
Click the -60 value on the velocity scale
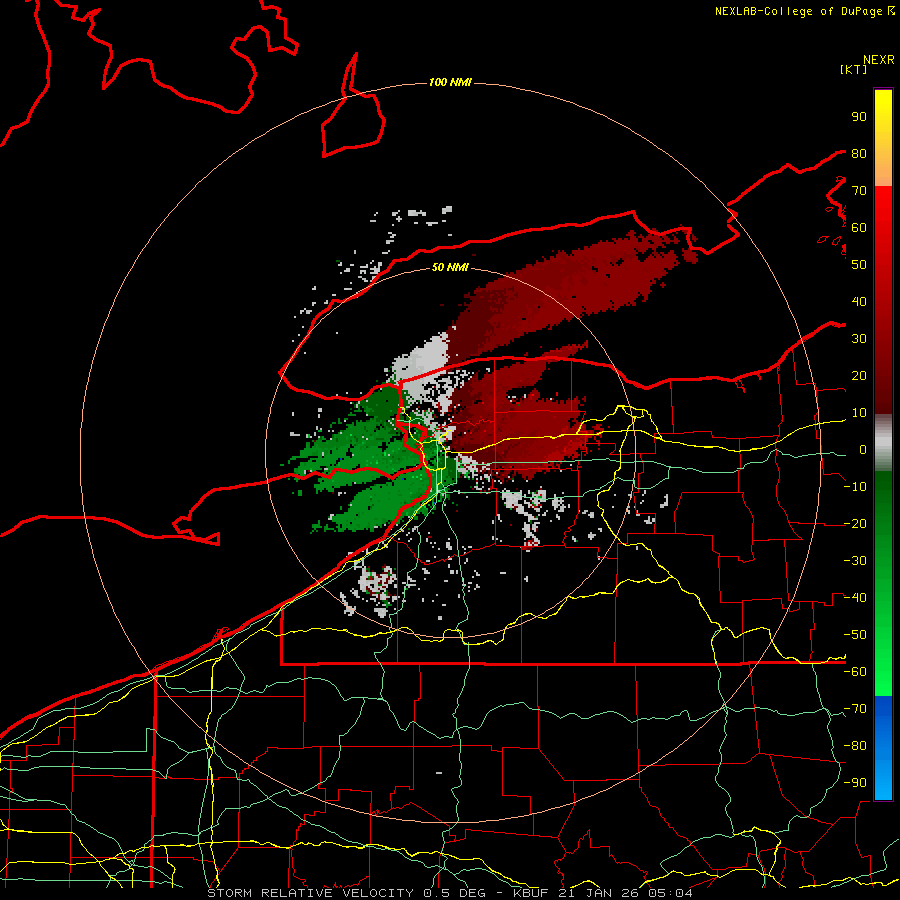pyautogui.click(x=855, y=672)
